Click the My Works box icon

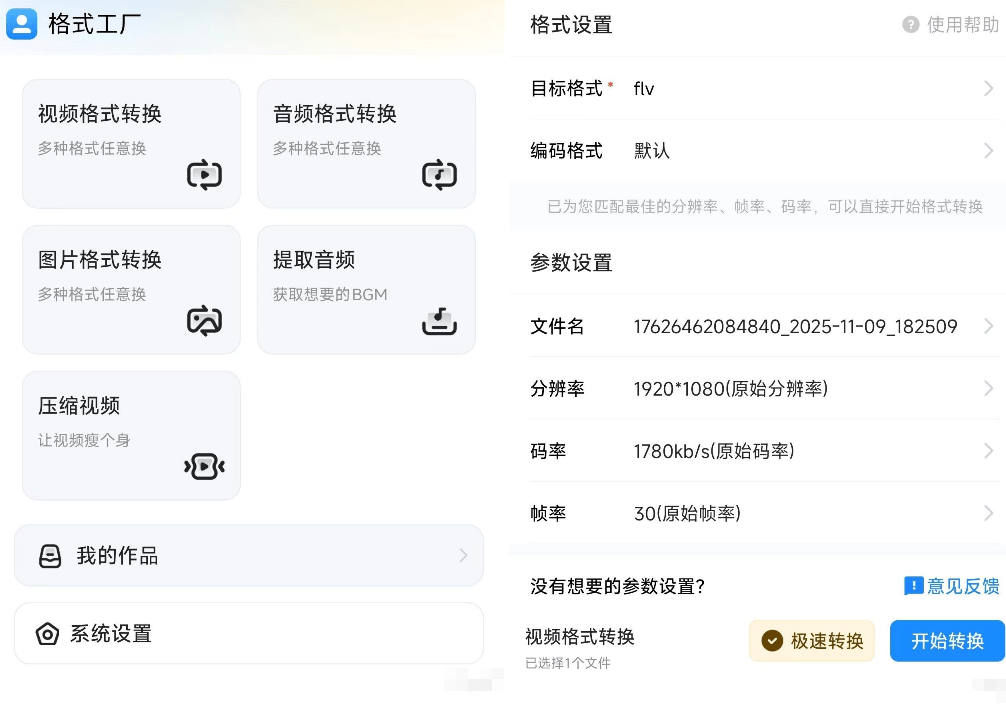(50, 556)
